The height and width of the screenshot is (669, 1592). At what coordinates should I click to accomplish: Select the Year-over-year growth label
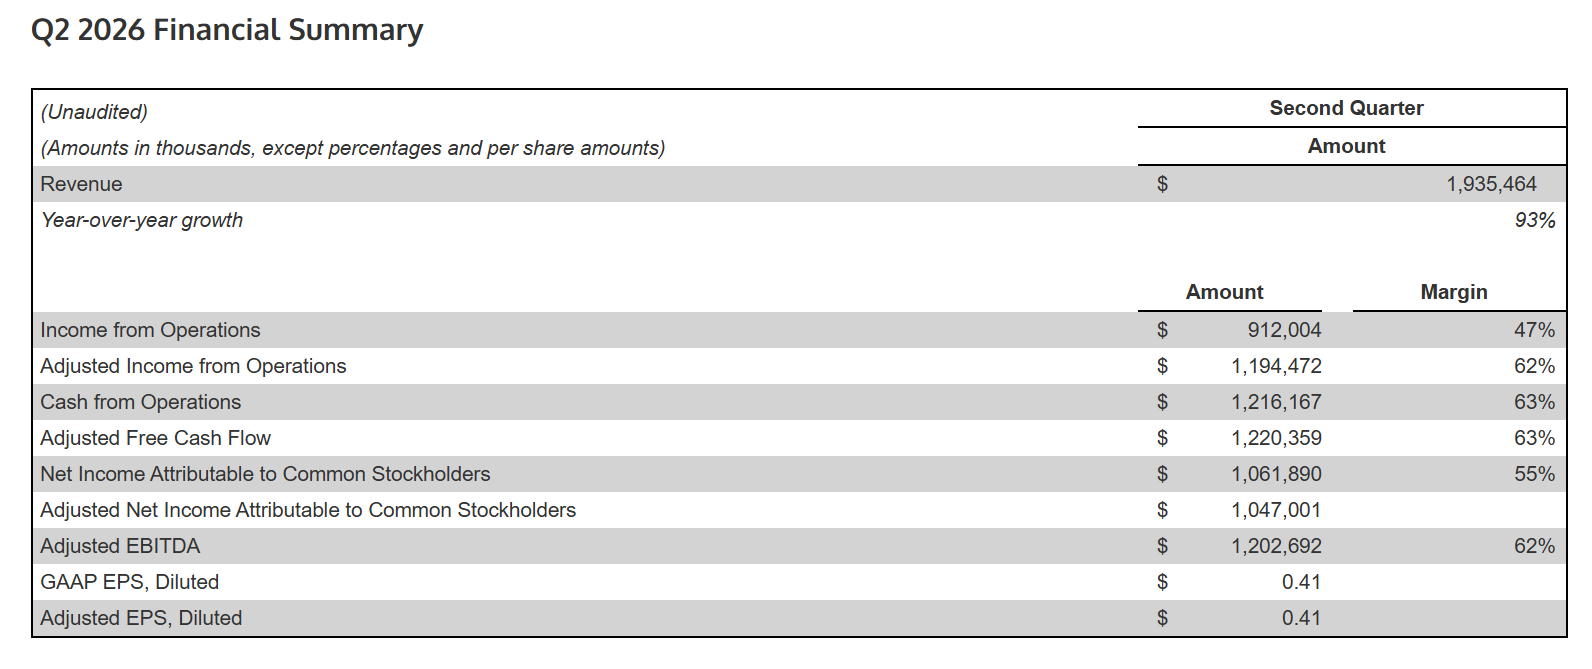click(141, 220)
